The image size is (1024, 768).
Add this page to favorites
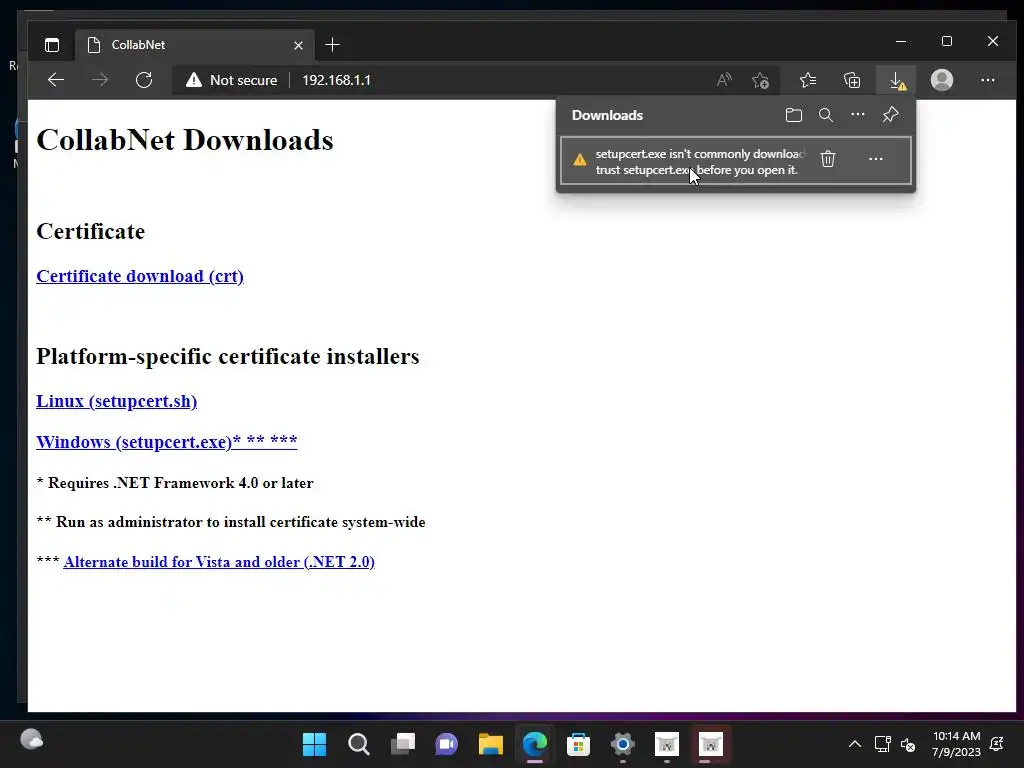760,80
